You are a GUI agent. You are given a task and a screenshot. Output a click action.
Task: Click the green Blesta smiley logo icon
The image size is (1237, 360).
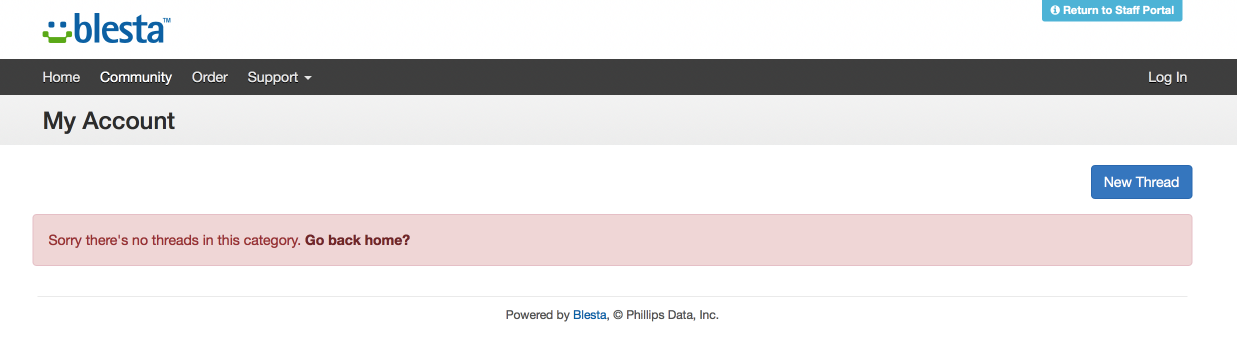coord(58,30)
